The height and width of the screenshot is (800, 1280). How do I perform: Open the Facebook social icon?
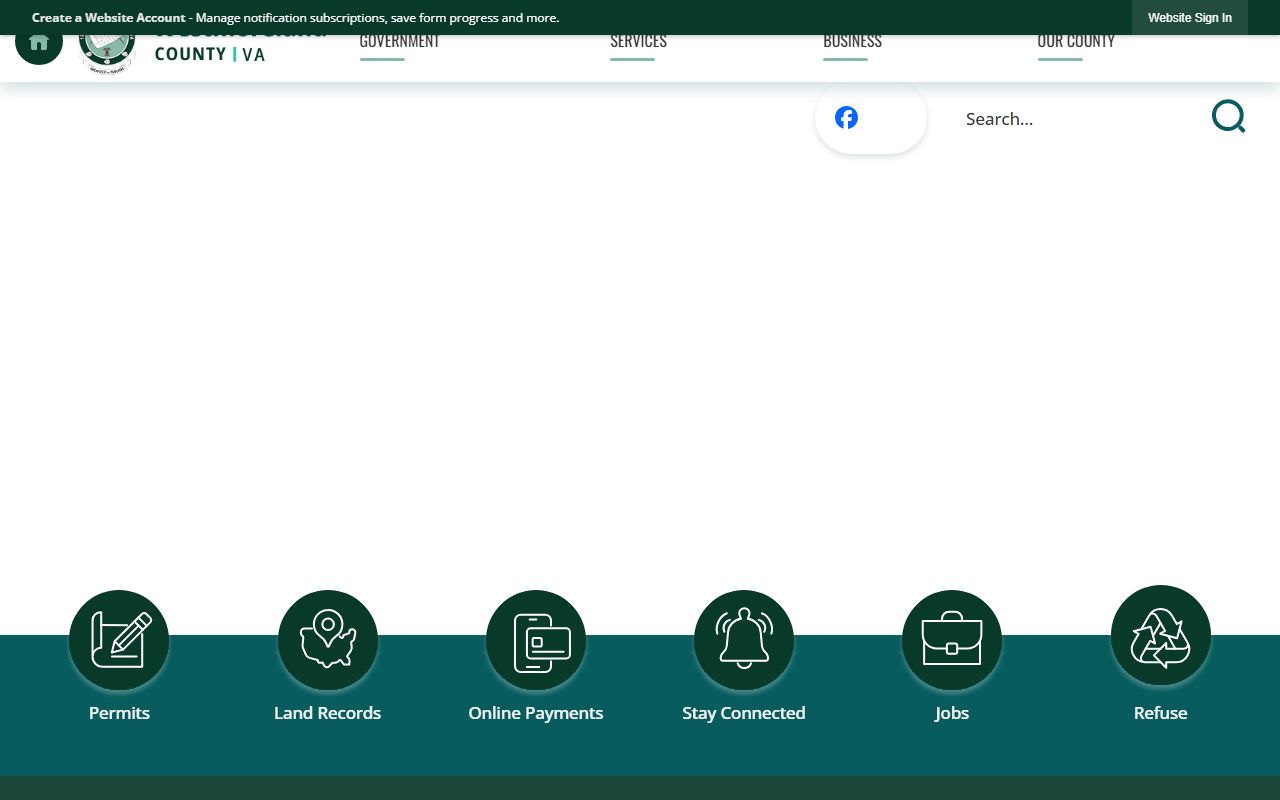(846, 118)
